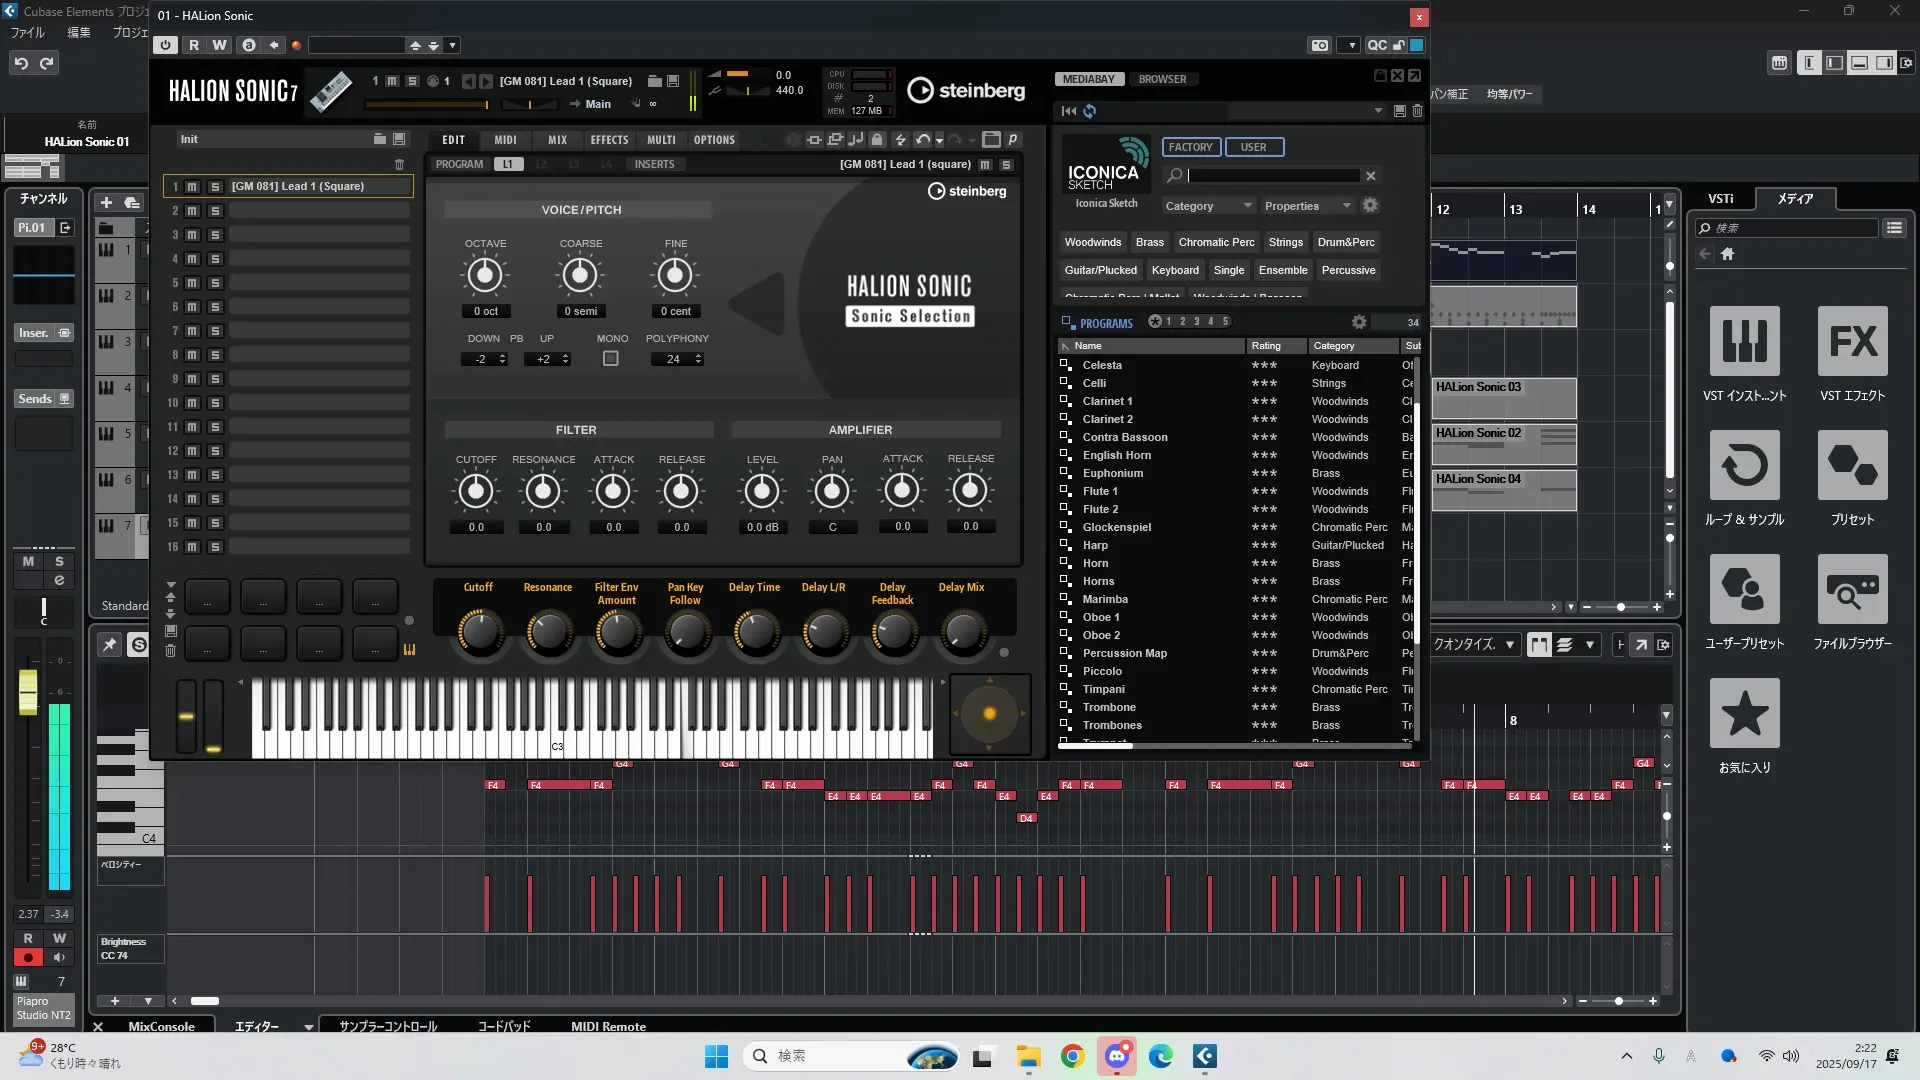
Task: Toggle the MONO checkbox
Action: point(611,359)
